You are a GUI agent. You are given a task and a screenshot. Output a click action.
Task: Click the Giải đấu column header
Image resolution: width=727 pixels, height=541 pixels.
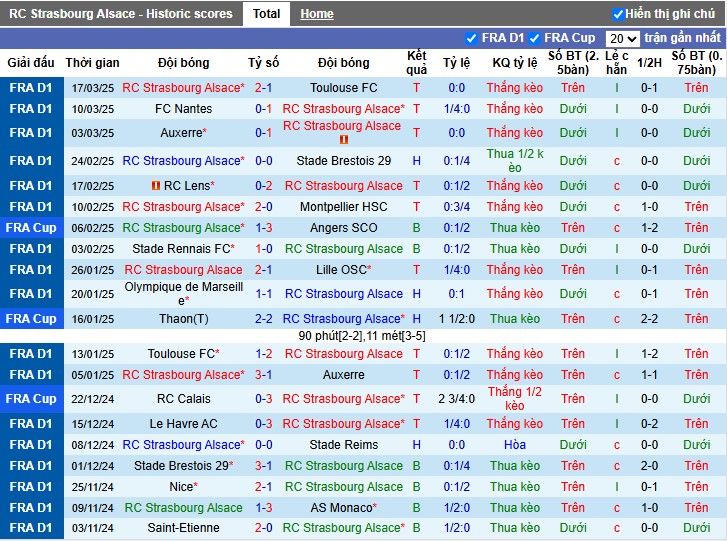31,63
